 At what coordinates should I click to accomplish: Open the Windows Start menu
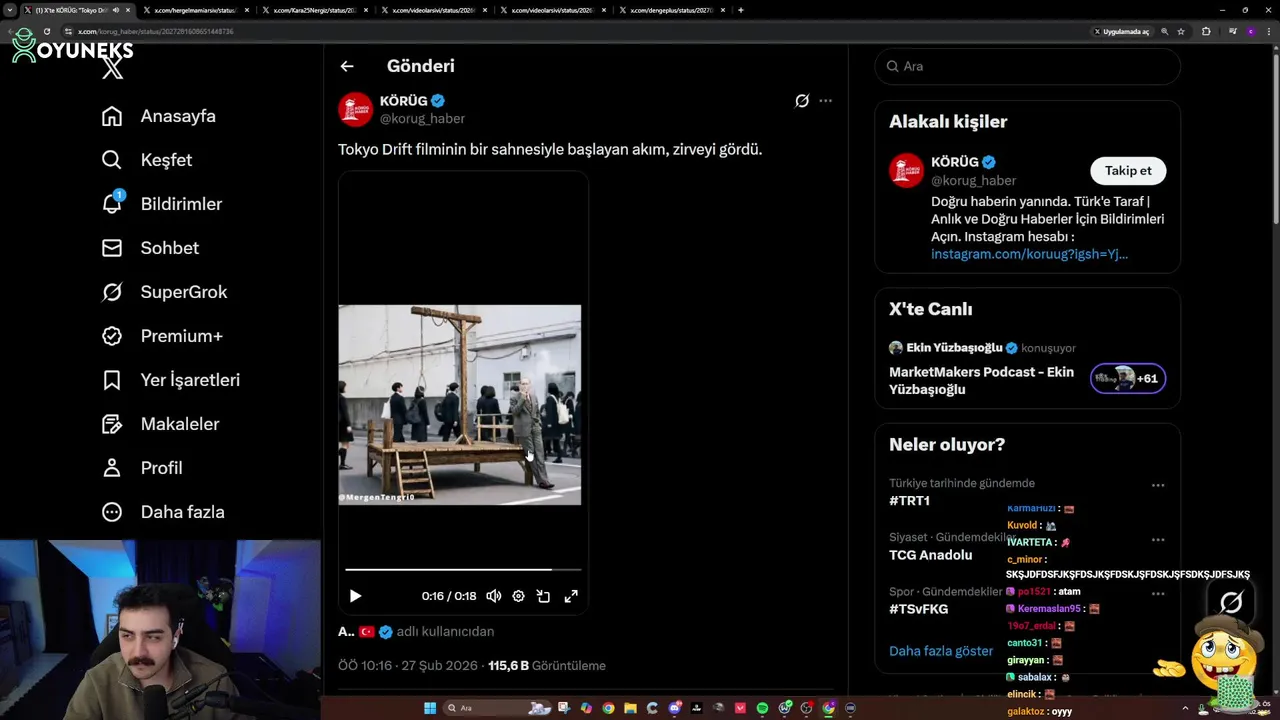tap(430, 708)
